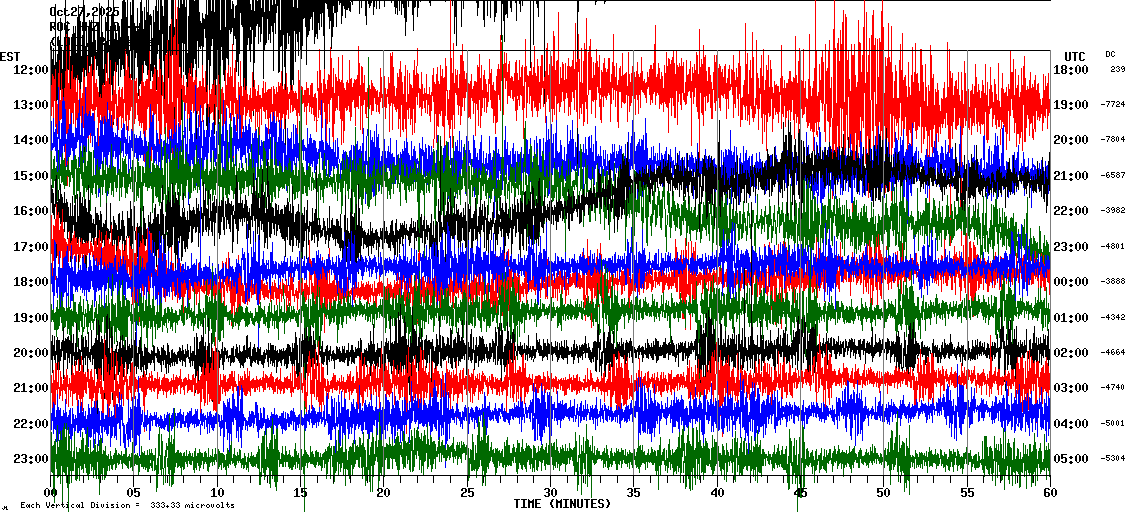
Task: Click the DC column header
Action: pyautogui.click(x=1111, y=54)
